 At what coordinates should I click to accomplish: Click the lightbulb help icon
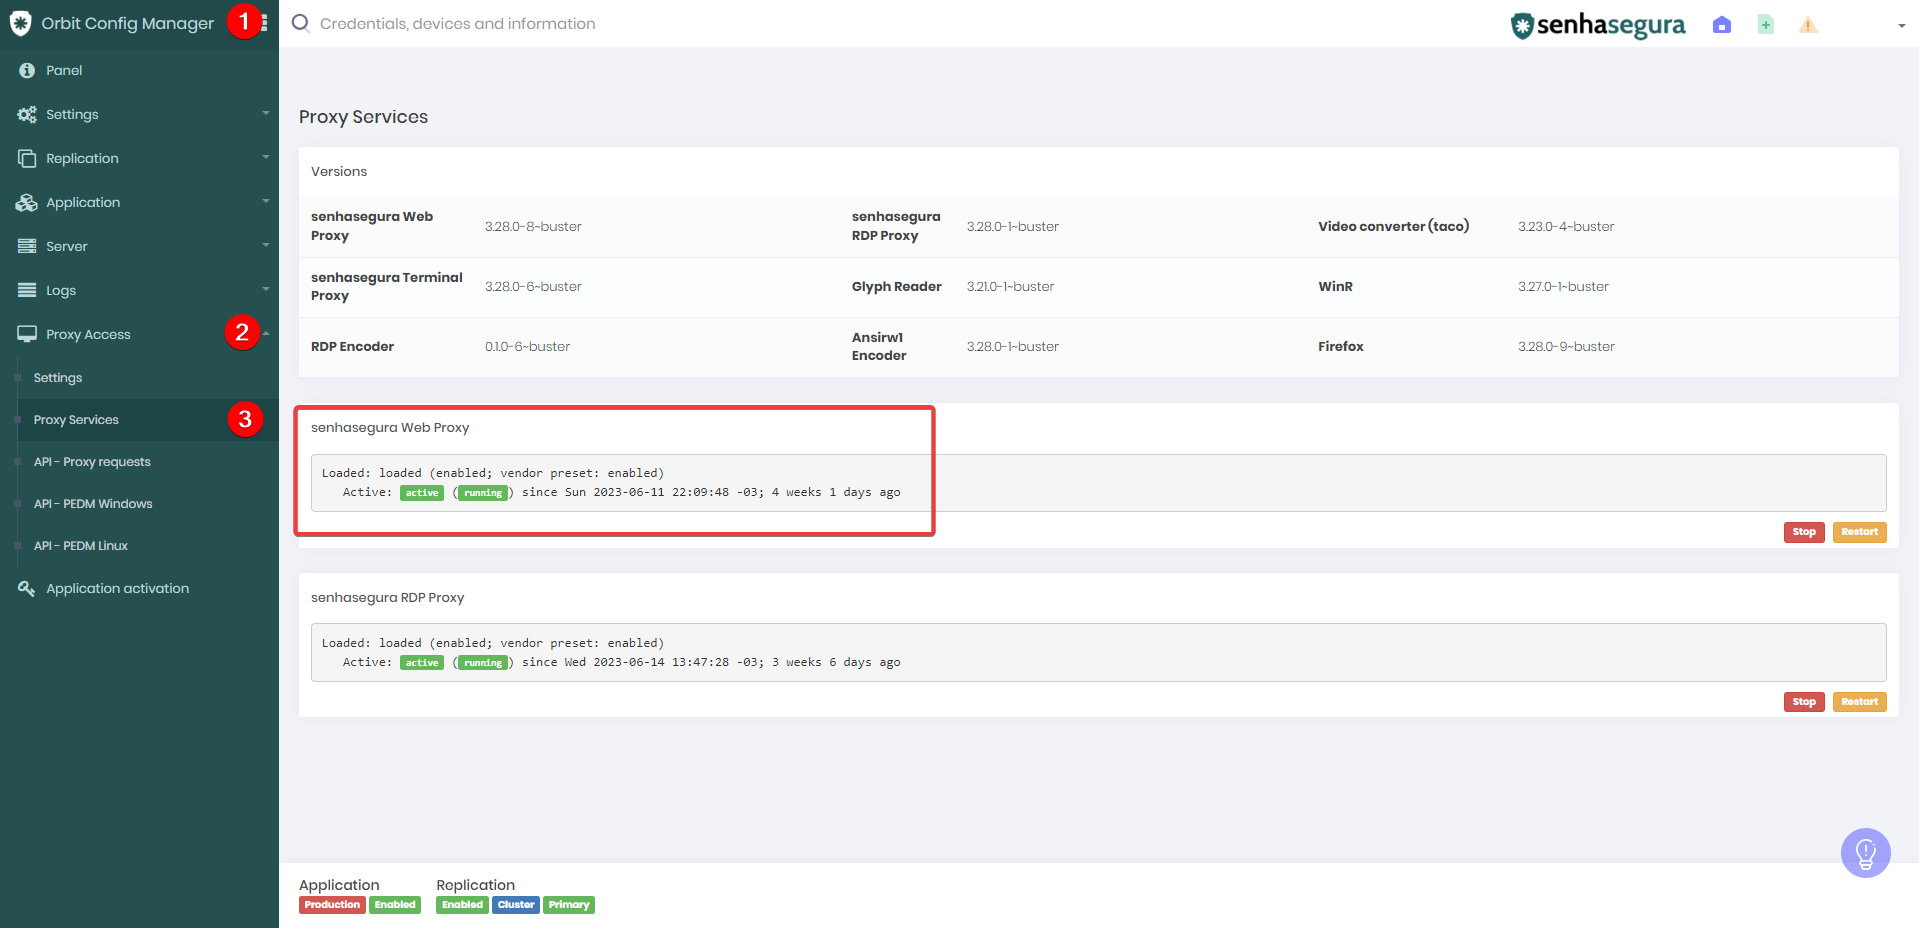click(x=1865, y=853)
